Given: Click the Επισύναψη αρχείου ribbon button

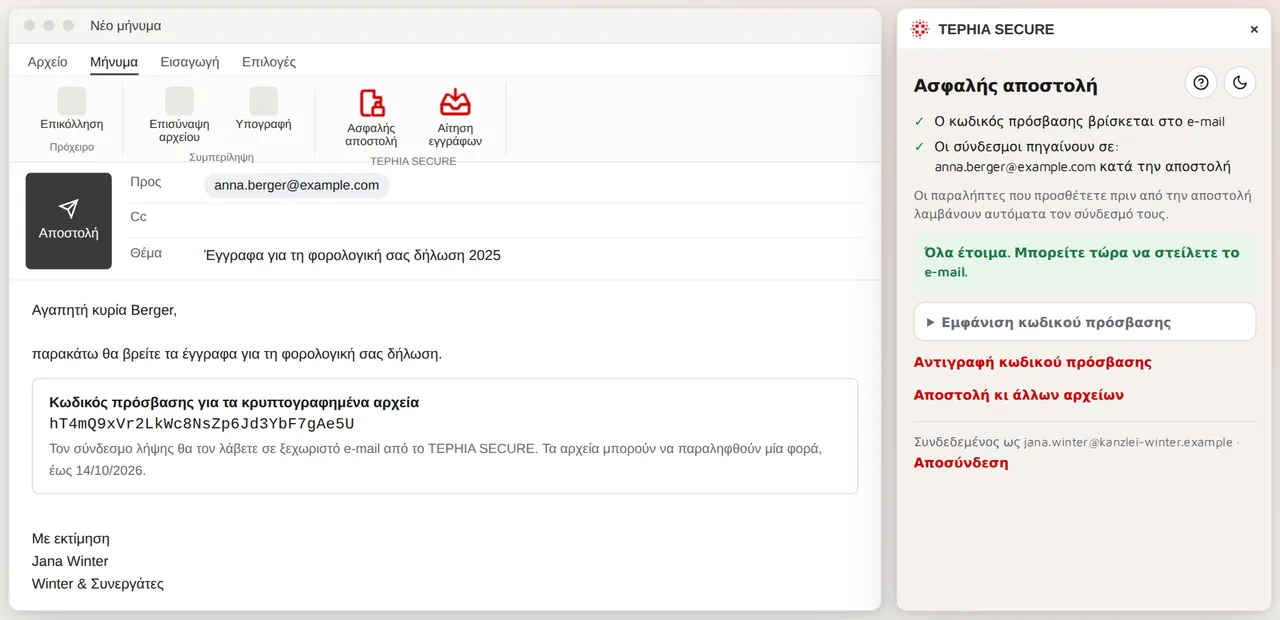Looking at the screenshot, I should click(179, 116).
